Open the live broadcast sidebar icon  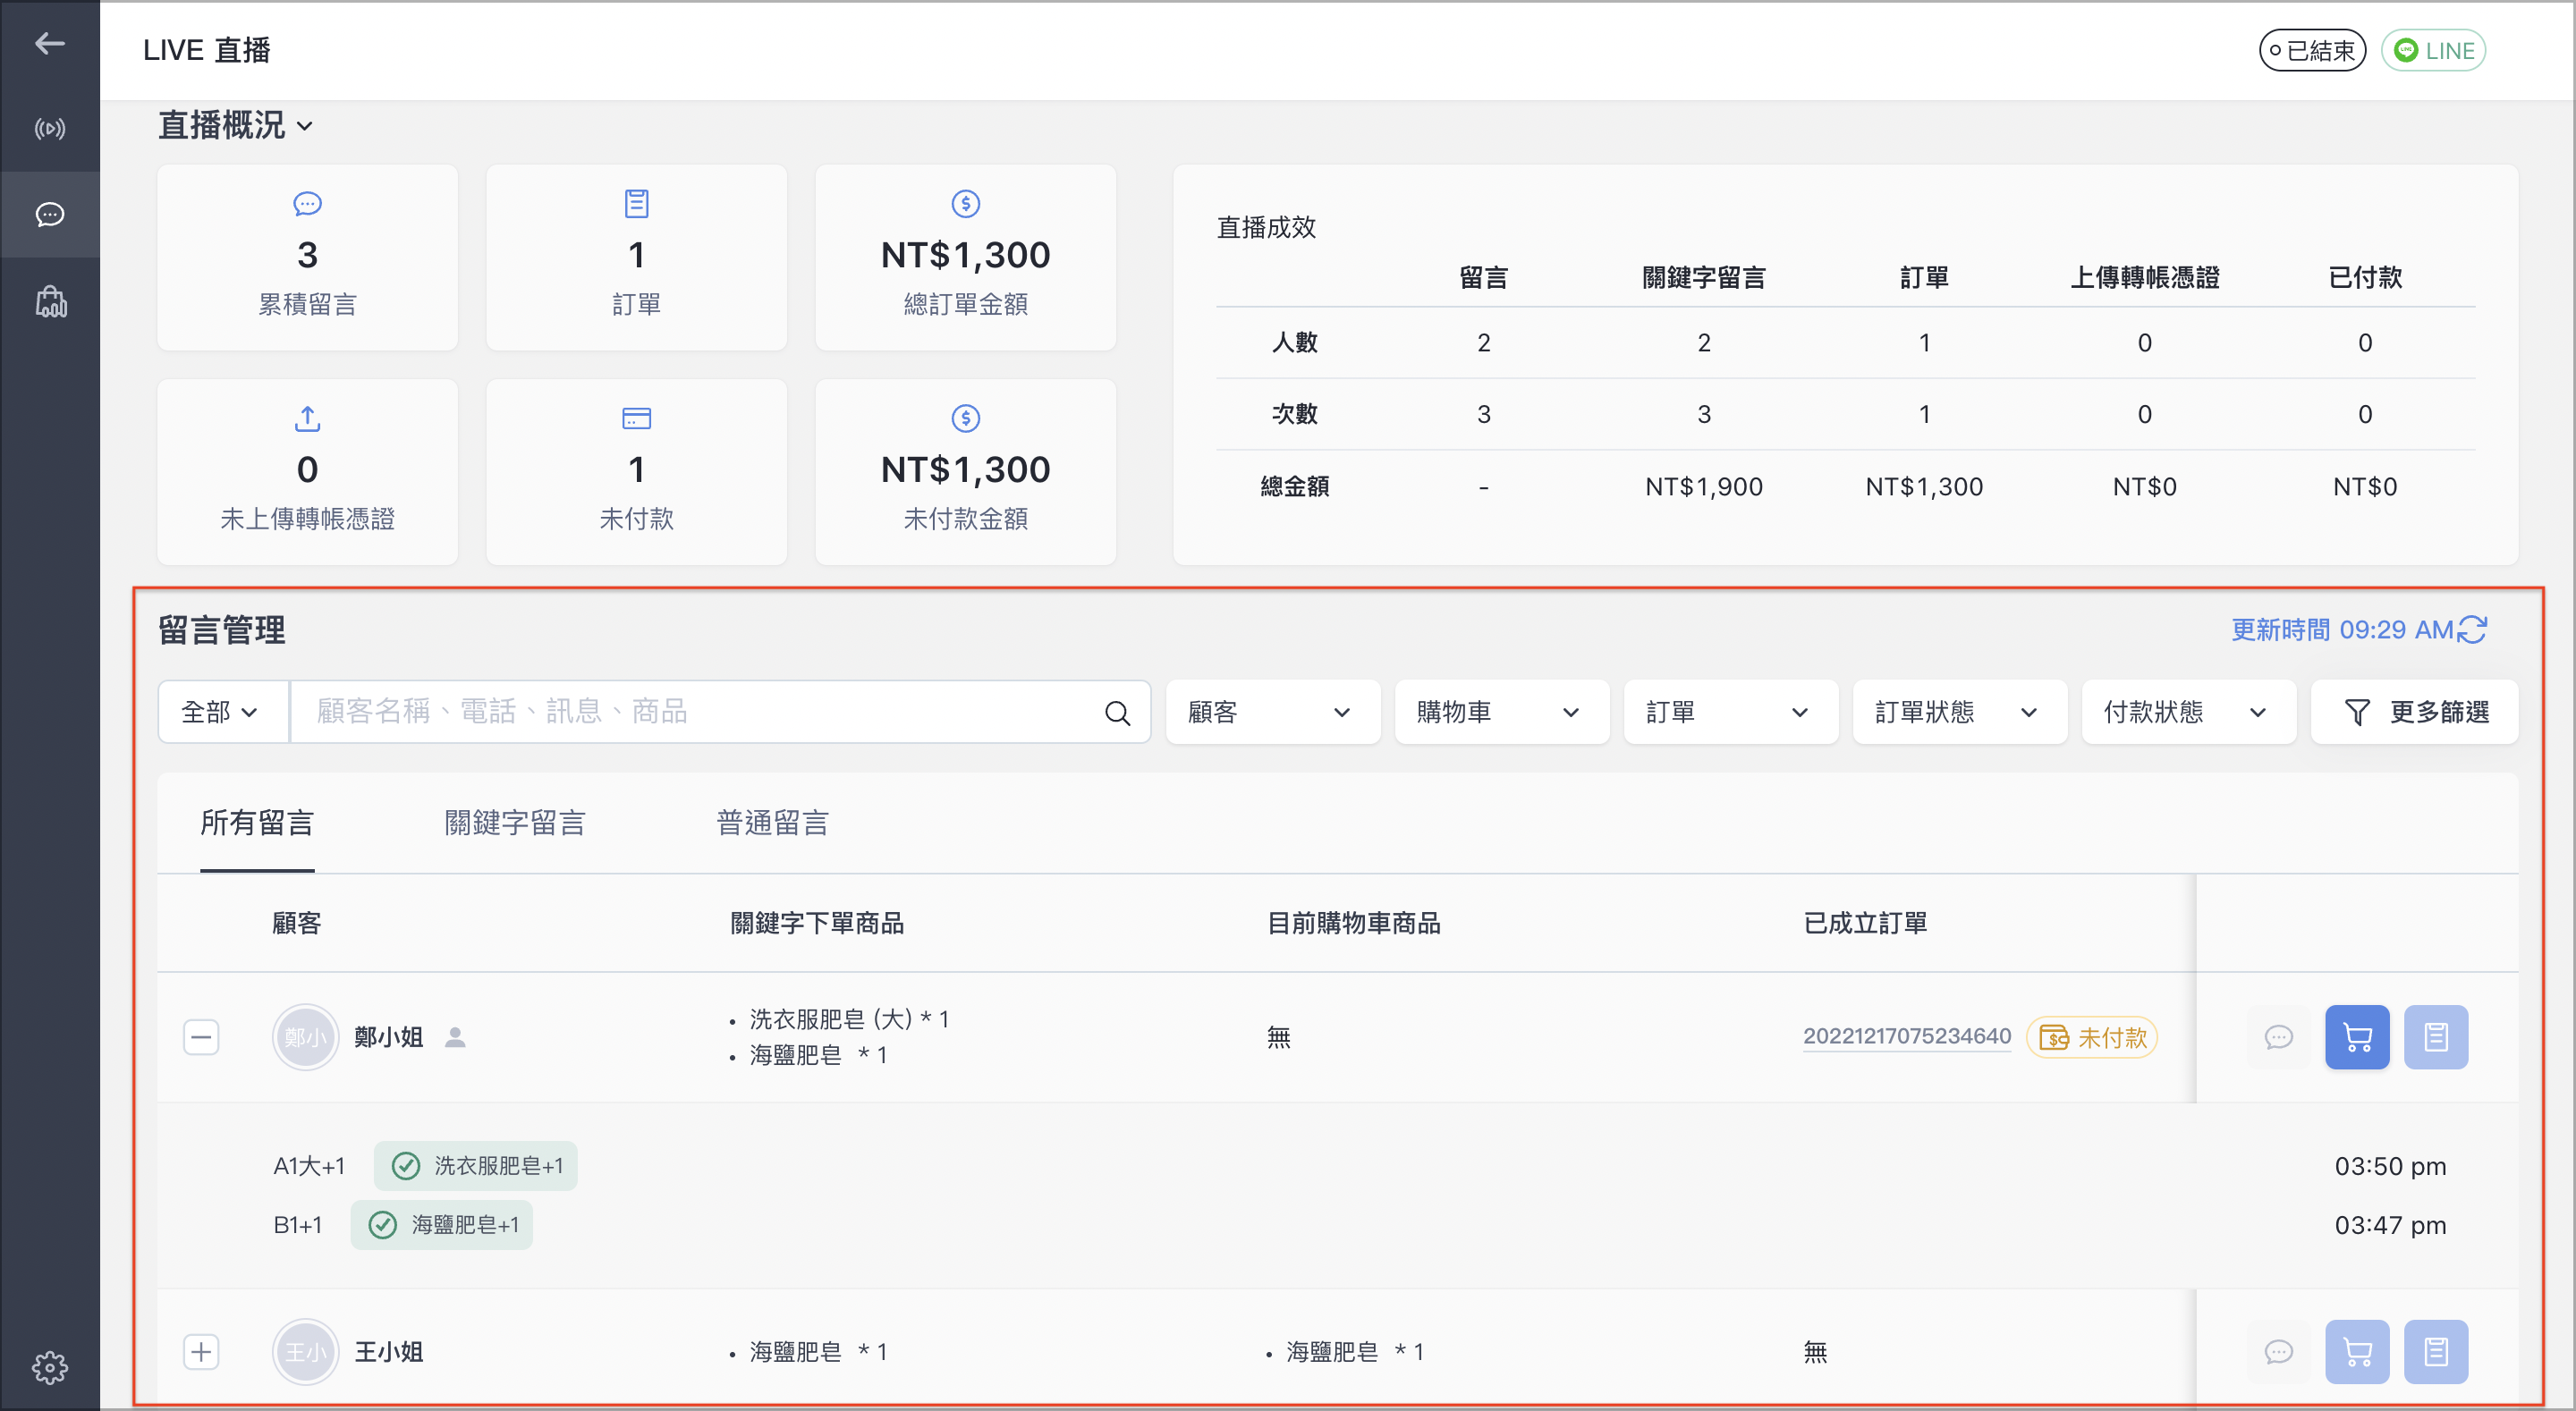pos(49,128)
